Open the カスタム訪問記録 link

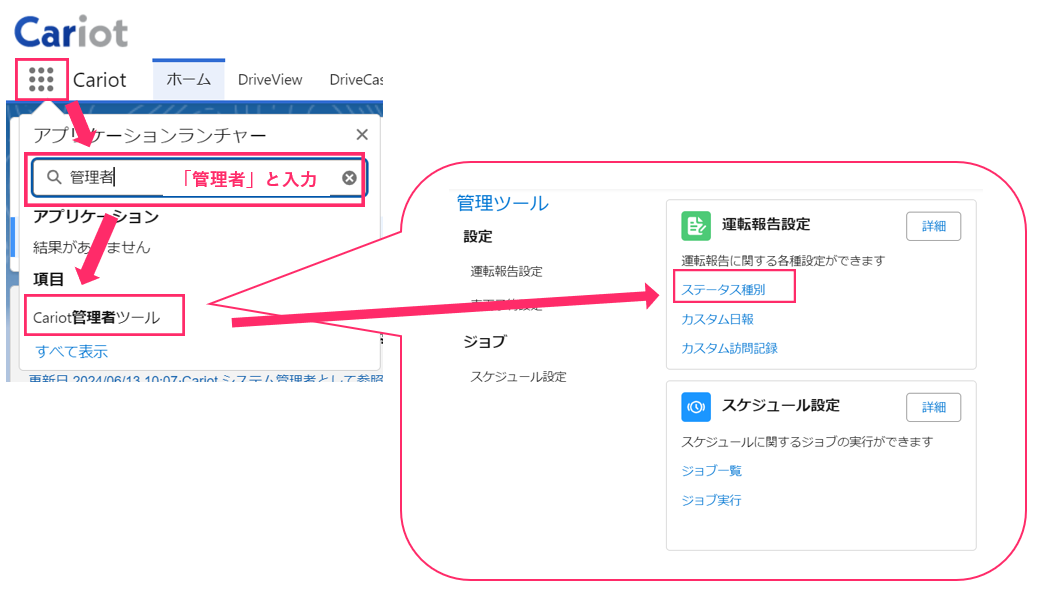(730, 348)
